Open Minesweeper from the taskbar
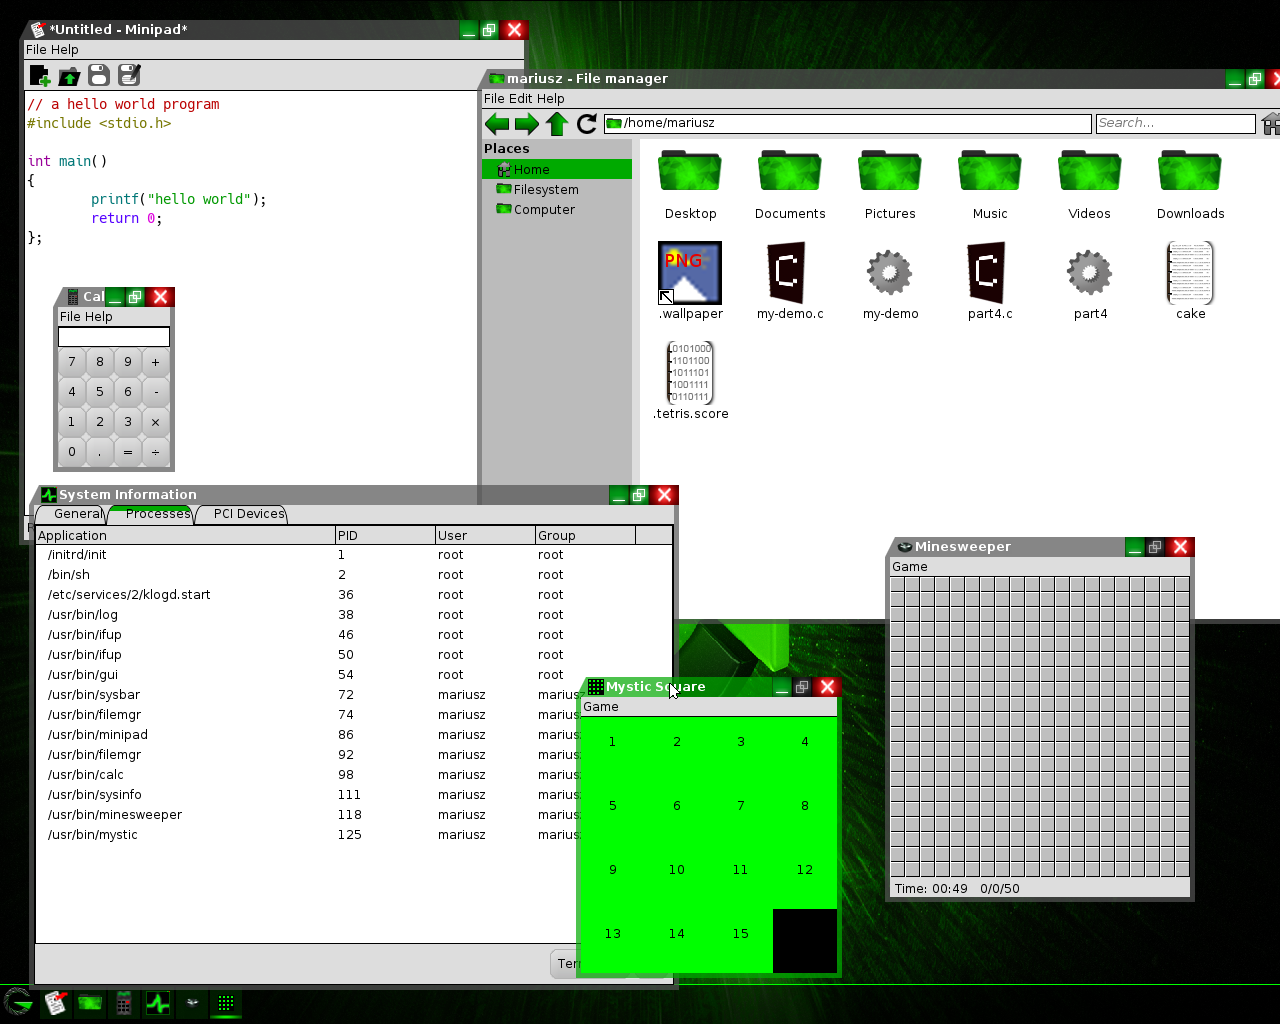The image size is (1280, 1024). click(x=192, y=1003)
